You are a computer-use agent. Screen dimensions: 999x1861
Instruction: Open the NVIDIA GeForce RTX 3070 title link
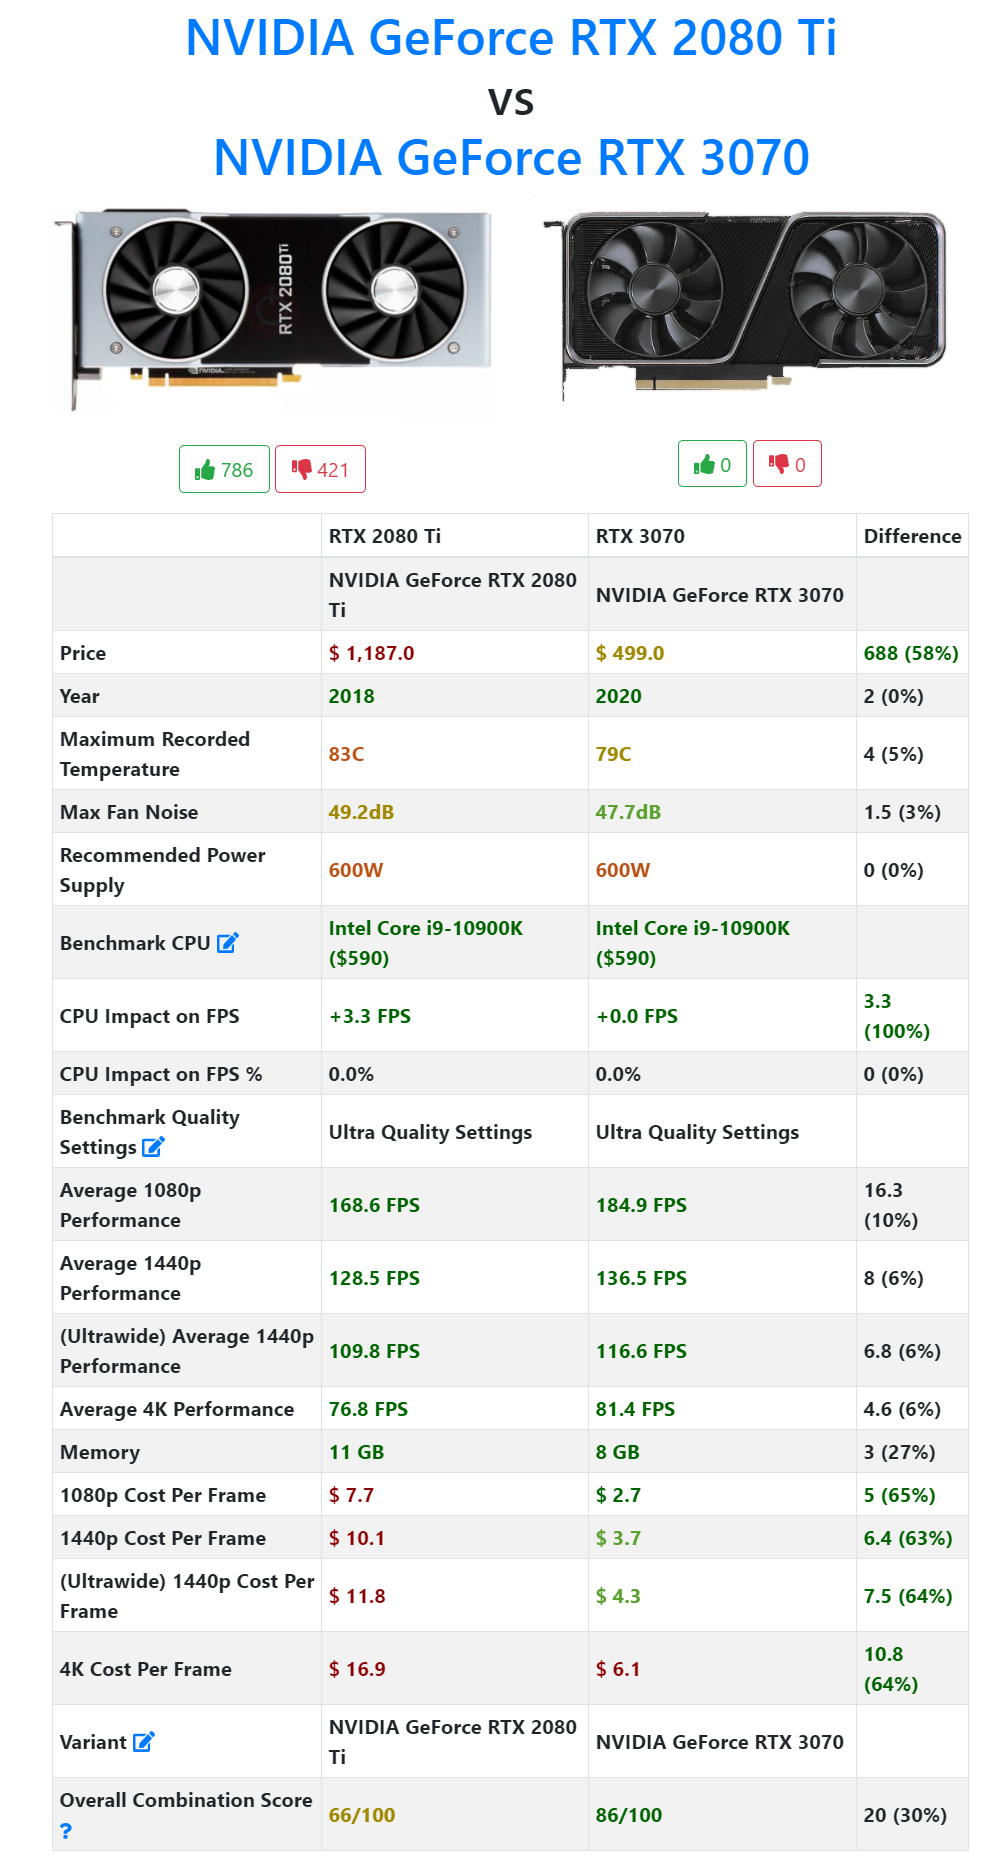[511, 157]
